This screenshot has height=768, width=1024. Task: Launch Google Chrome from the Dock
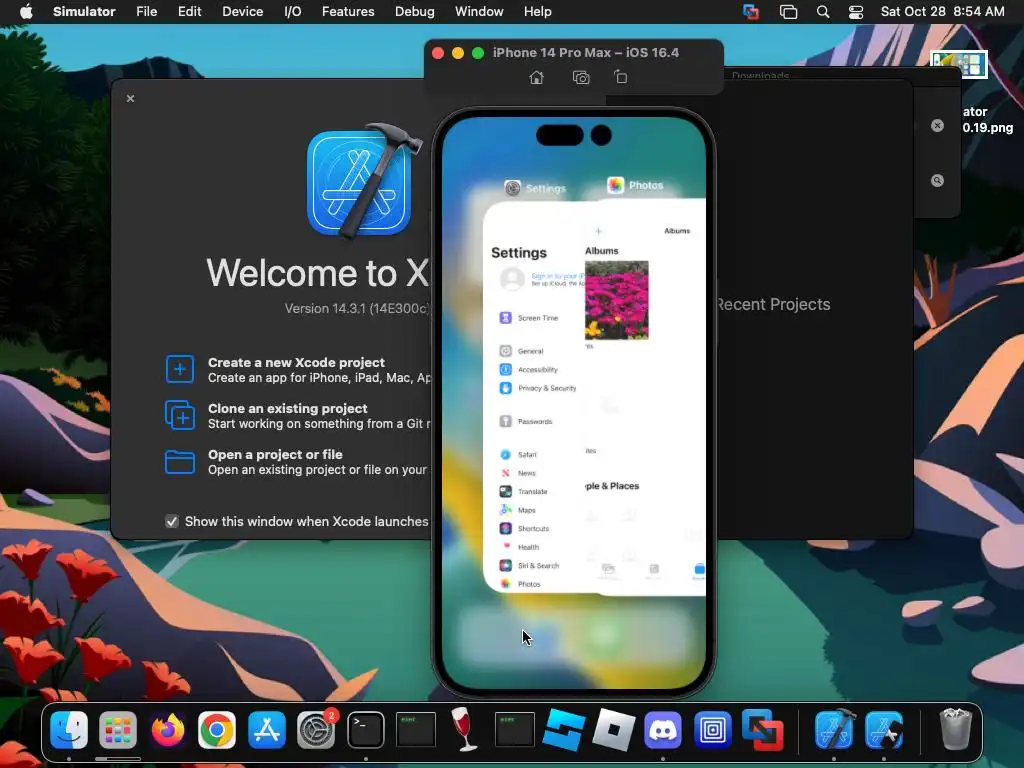pos(217,729)
